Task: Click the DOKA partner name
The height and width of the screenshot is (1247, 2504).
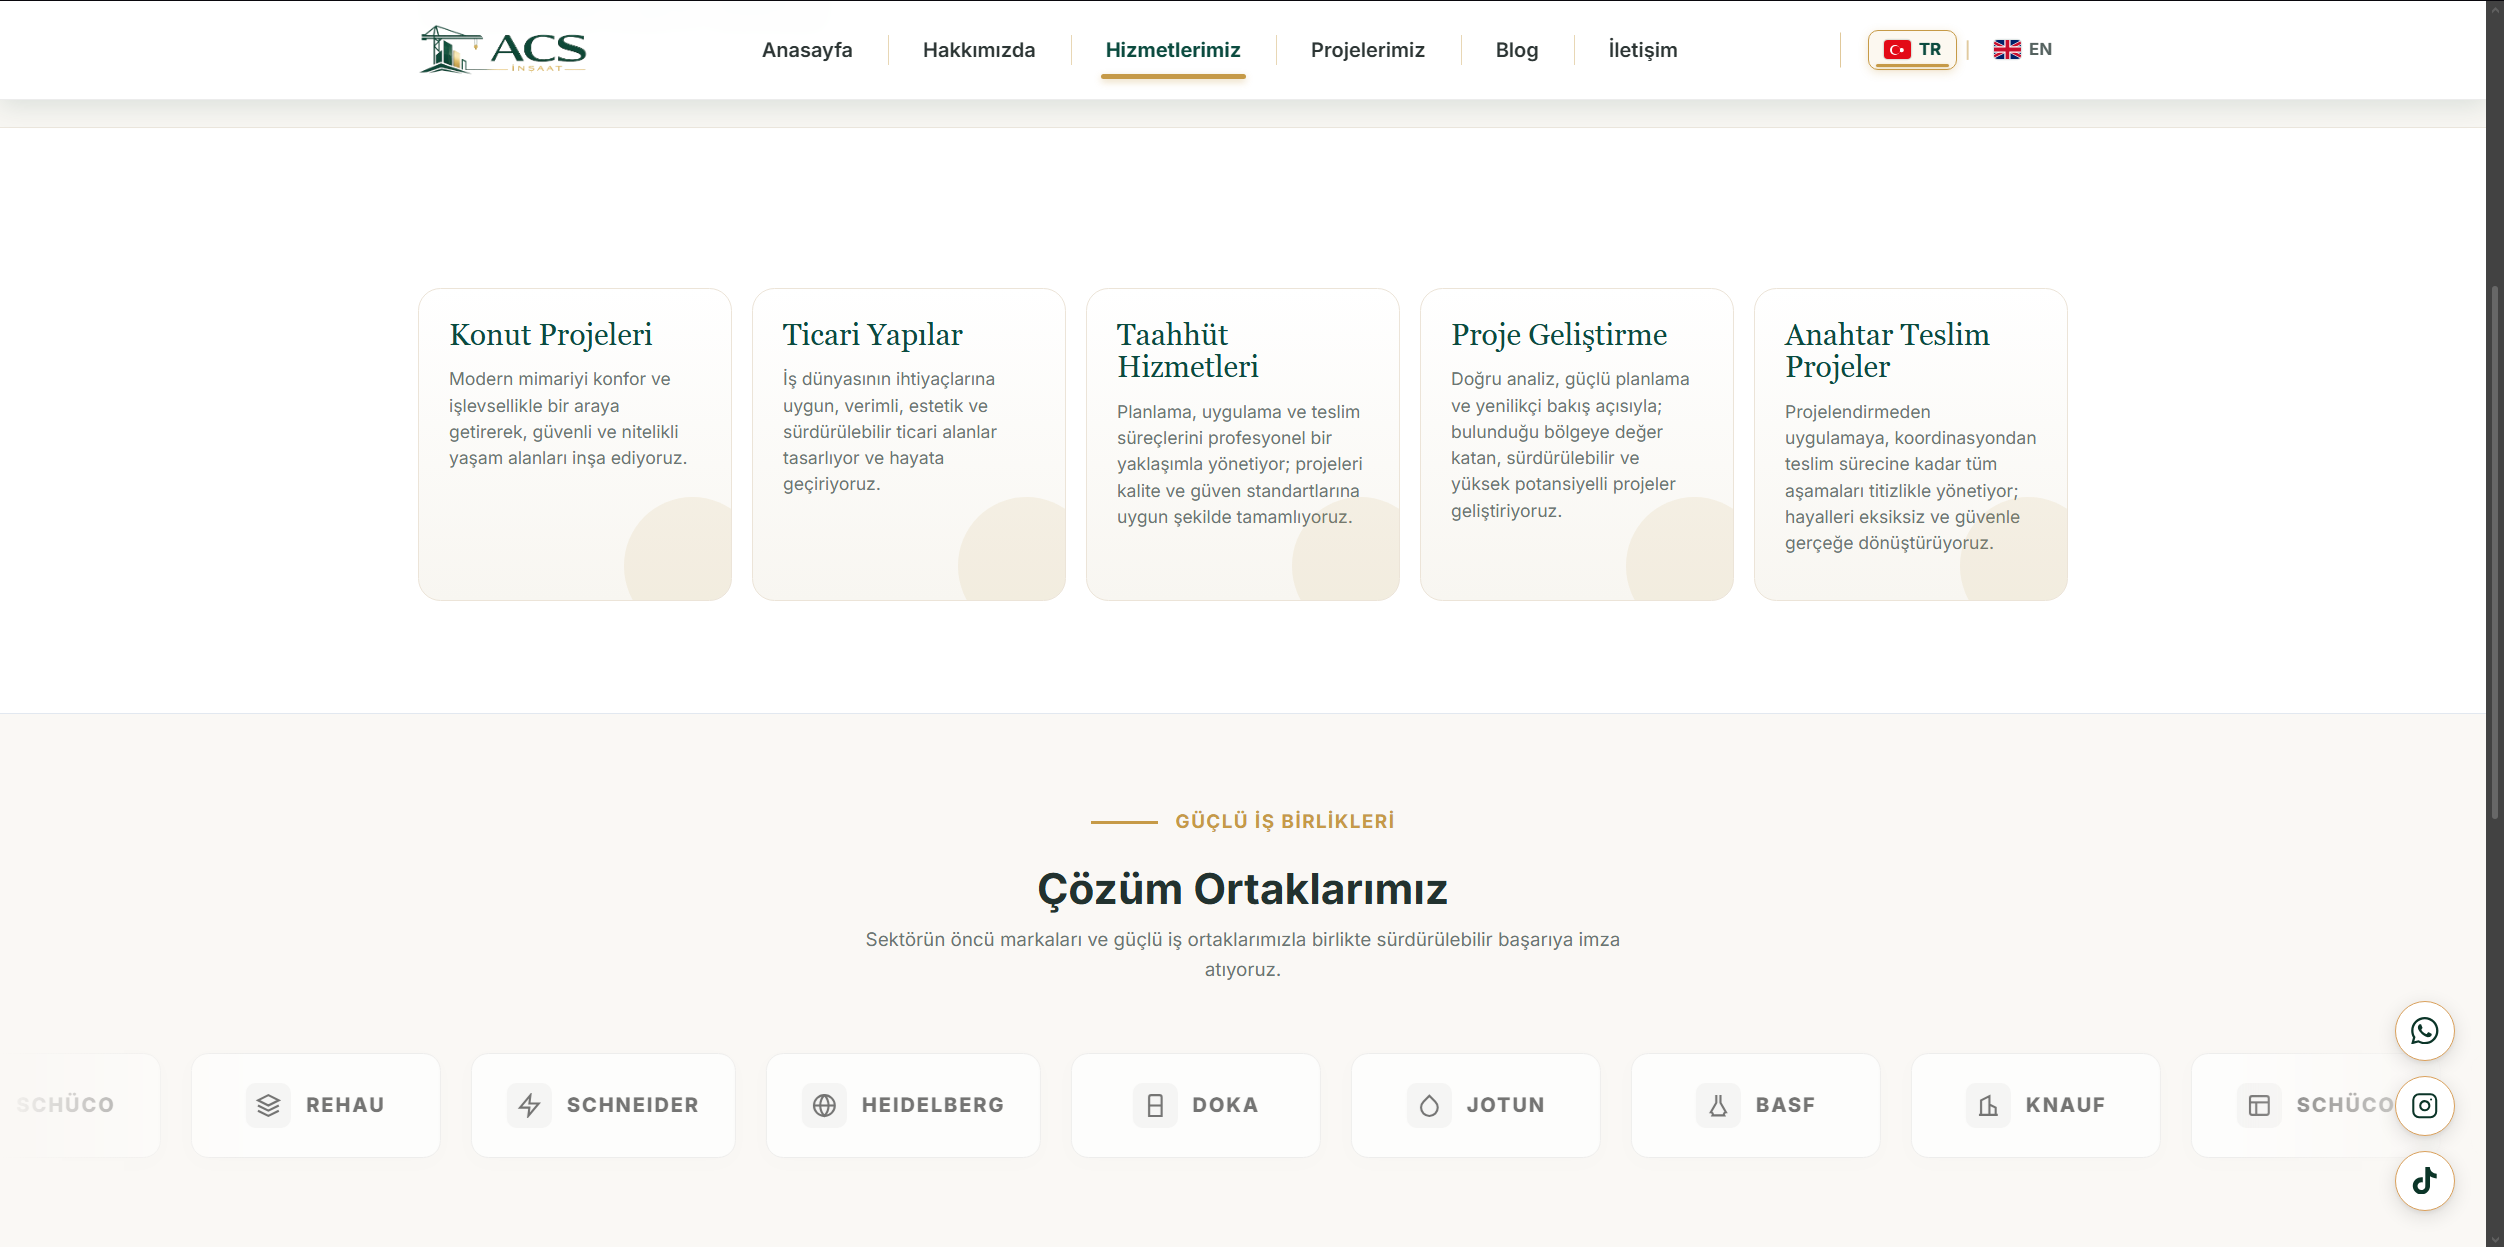Action: 1225,1105
